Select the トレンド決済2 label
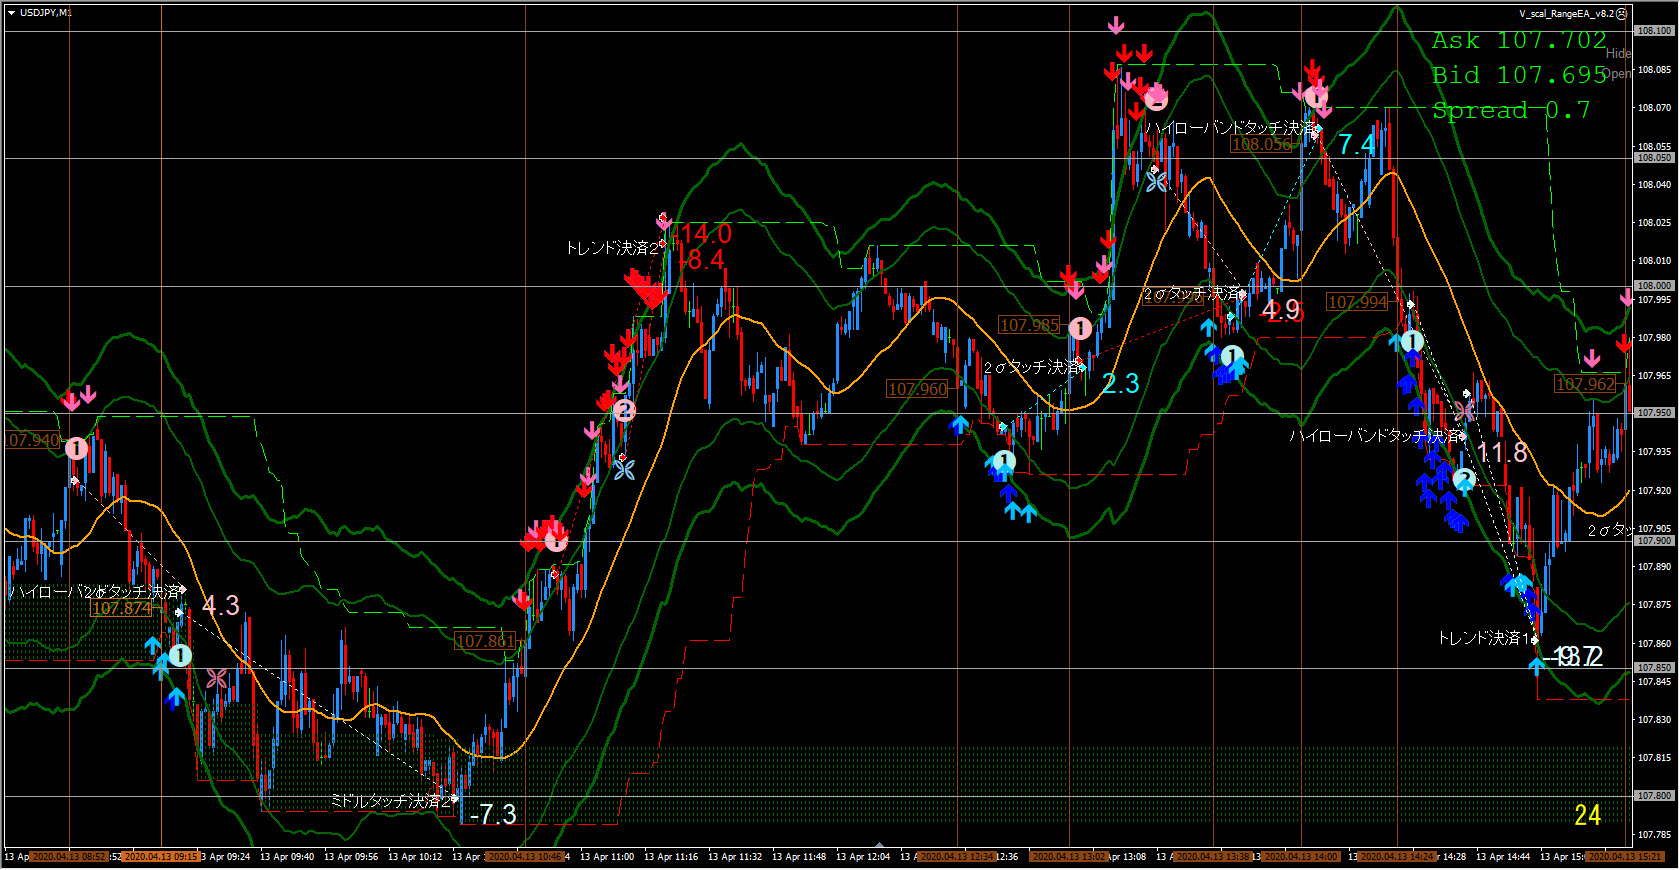The height and width of the screenshot is (870, 1680). pos(612,247)
